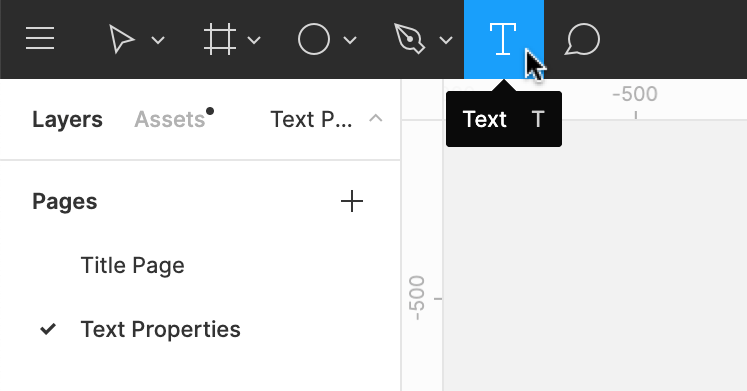The height and width of the screenshot is (391, 747).
Task: Switch to the Layers tab
Action: [x=67, y=120]
